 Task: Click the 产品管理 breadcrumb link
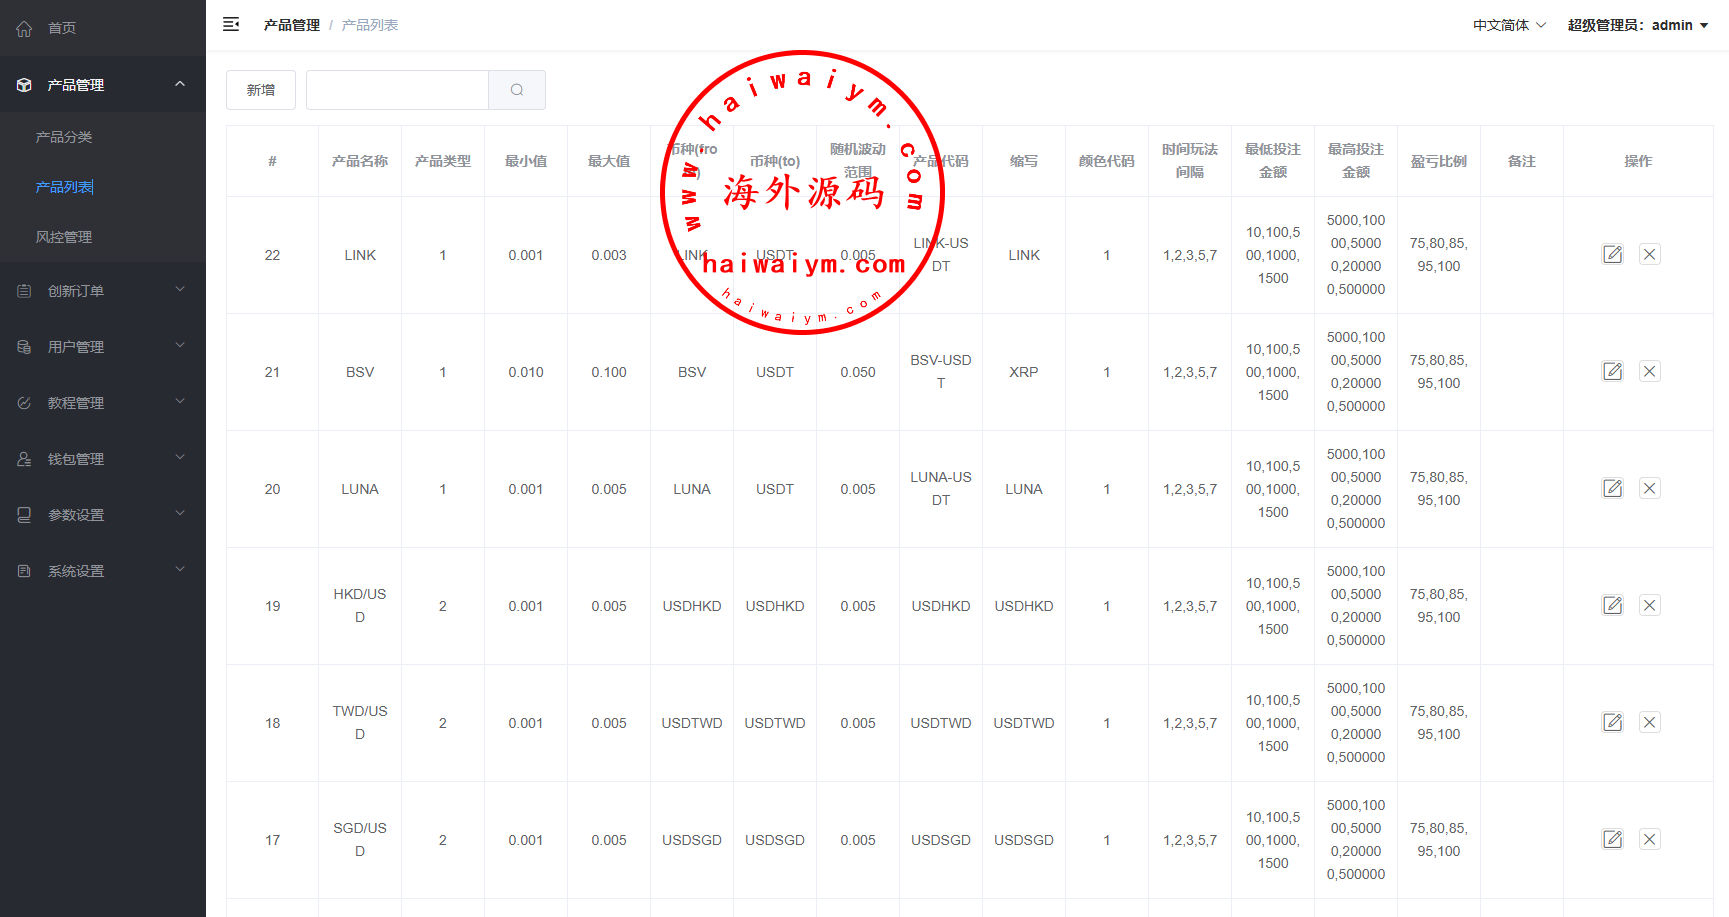[x=292, y=25]
